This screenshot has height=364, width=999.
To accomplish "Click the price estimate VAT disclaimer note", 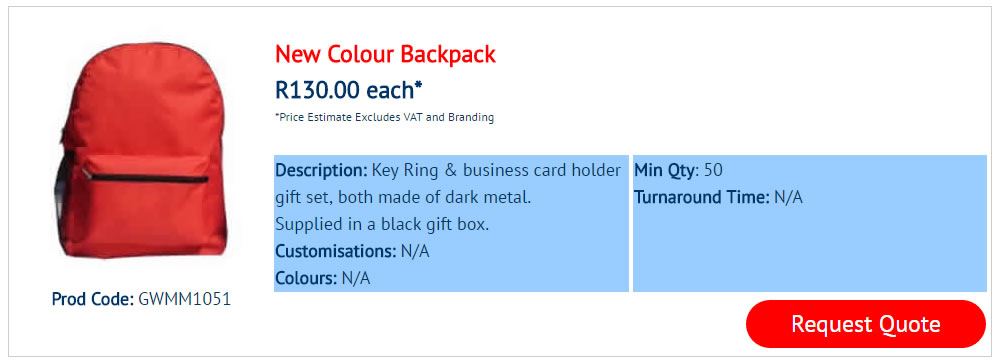I will (384, 117).
